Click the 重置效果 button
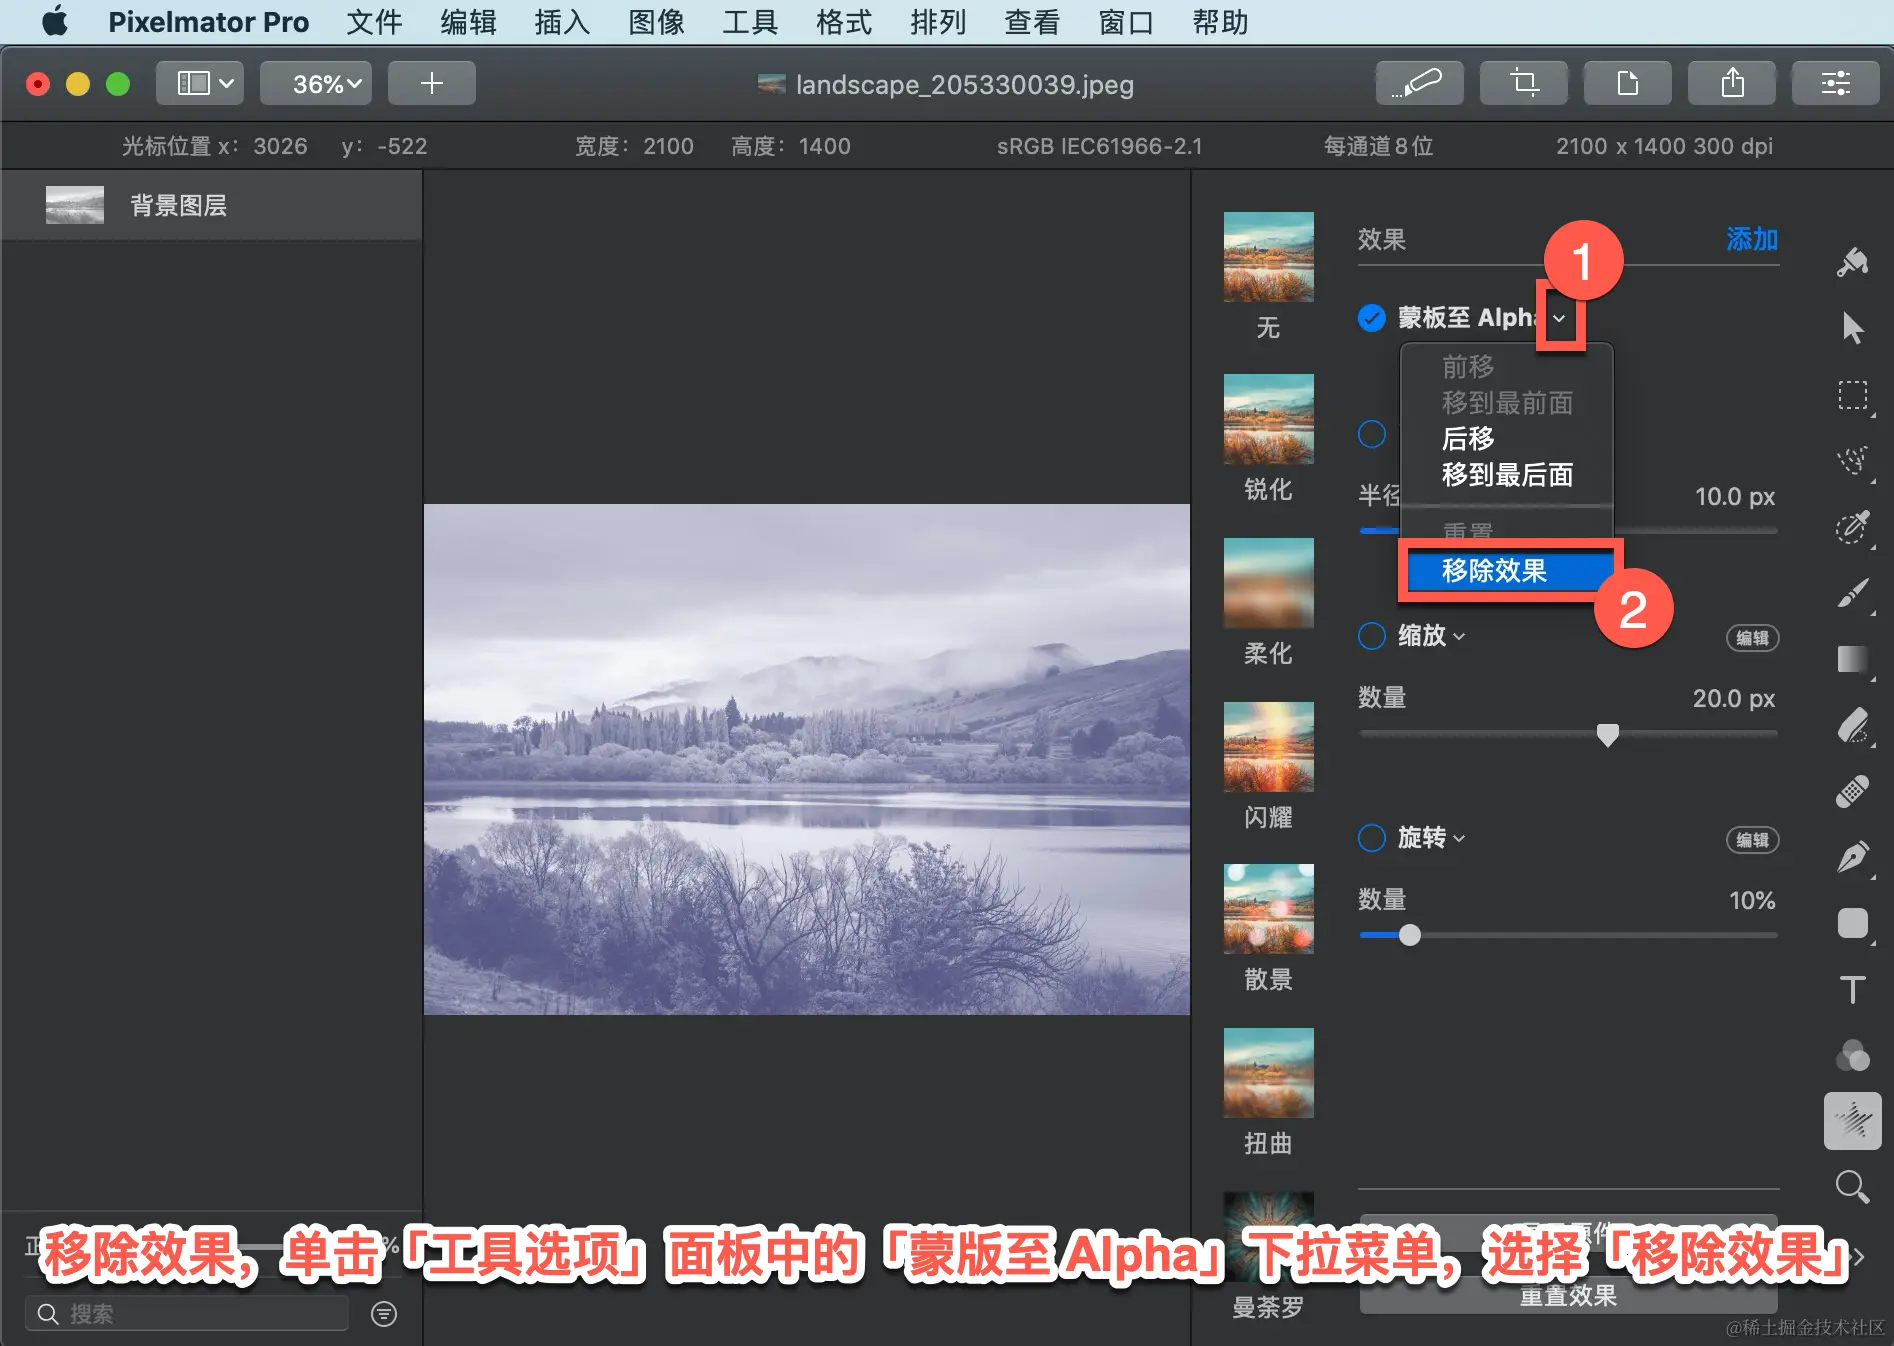Viewport: 1894px width, 1346px height. click(1568, 1296)
